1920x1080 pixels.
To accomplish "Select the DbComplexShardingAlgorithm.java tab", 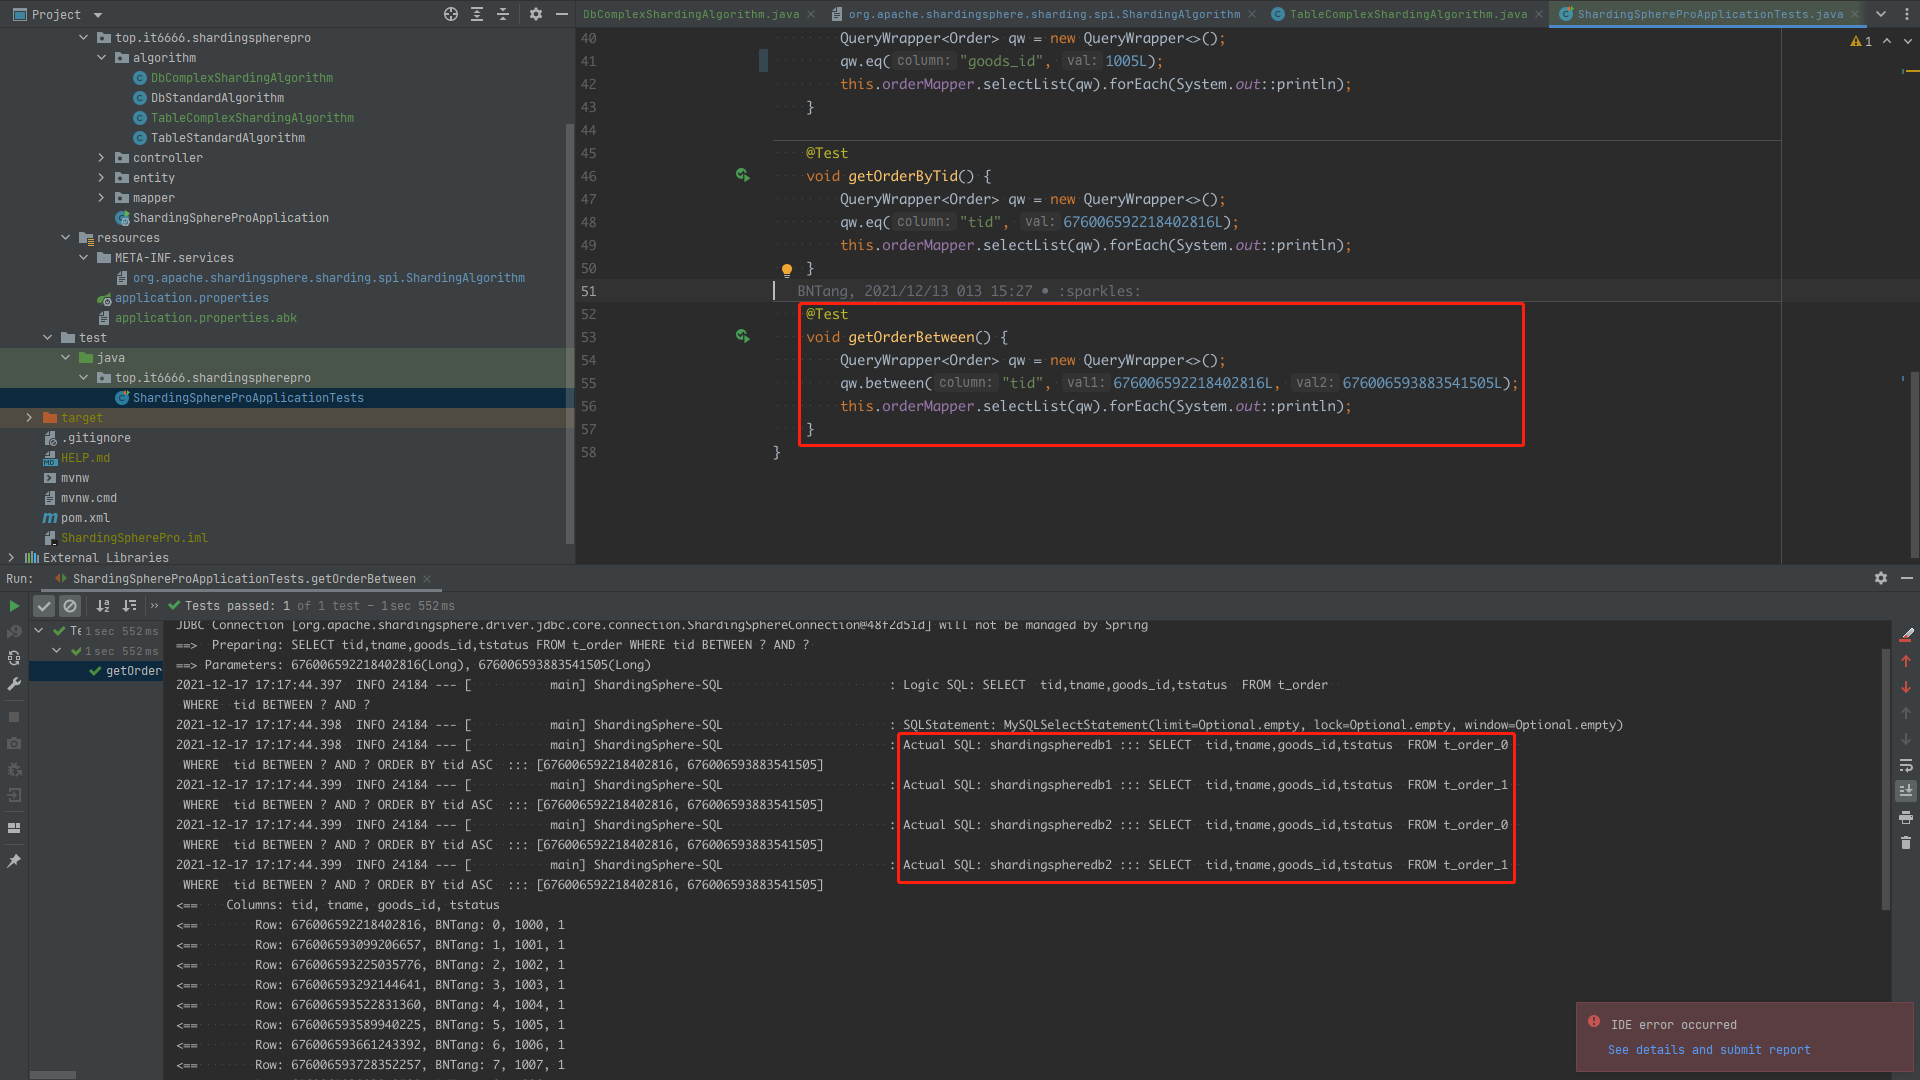I will tap(699, 15).
